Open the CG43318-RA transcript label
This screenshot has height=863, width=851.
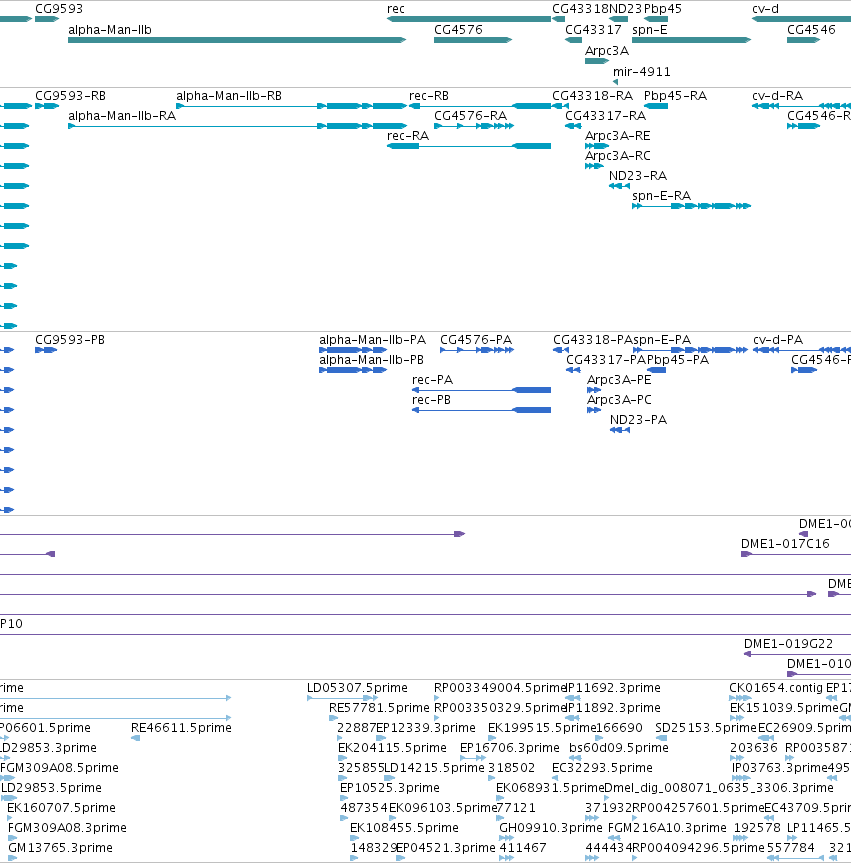coord(592,96)
